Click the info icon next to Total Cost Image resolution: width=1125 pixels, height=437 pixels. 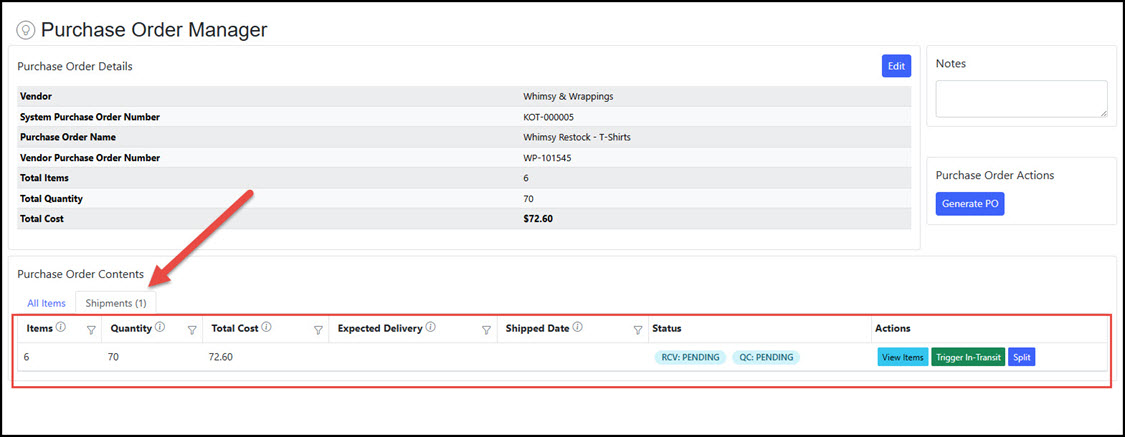[x=267, y=327]
